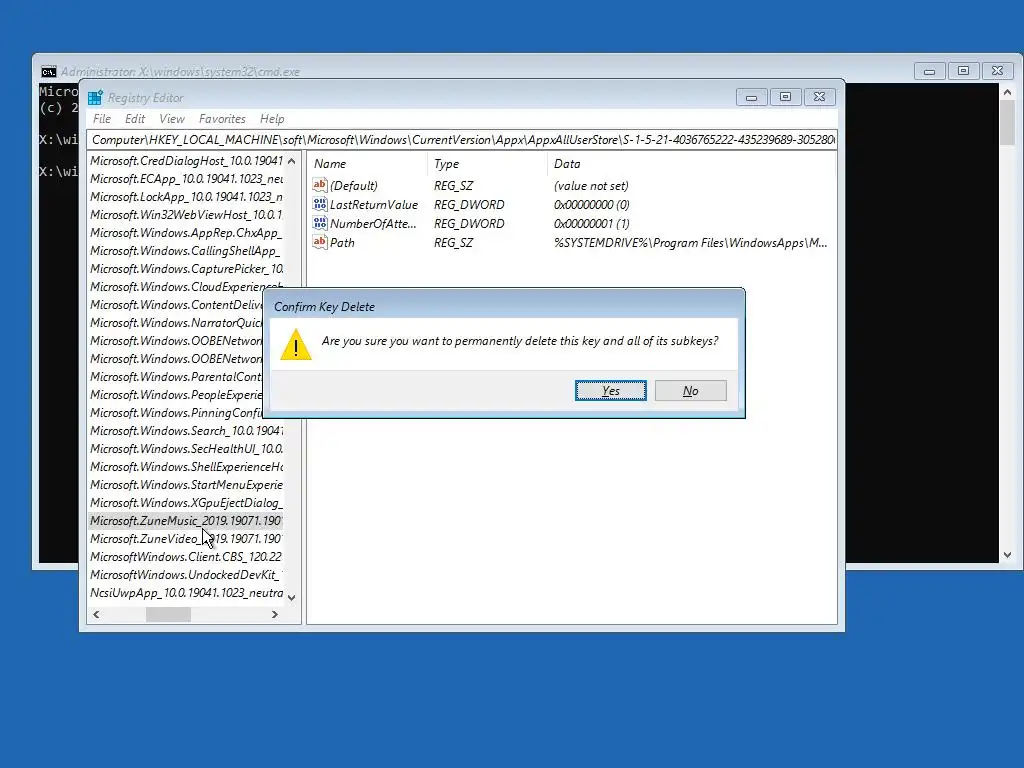Open the File menu in Registry Editor
Screen dimensions: 1024x768
102,119
